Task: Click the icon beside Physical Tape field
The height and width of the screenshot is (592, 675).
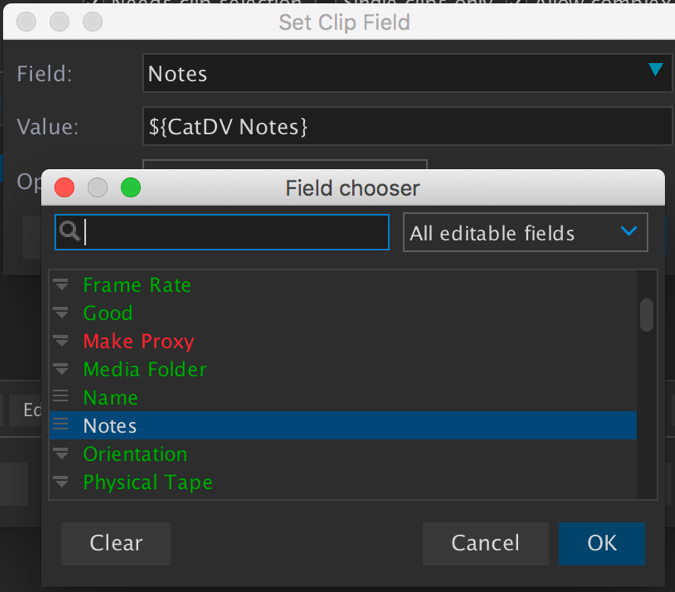Action: [61, 482]
